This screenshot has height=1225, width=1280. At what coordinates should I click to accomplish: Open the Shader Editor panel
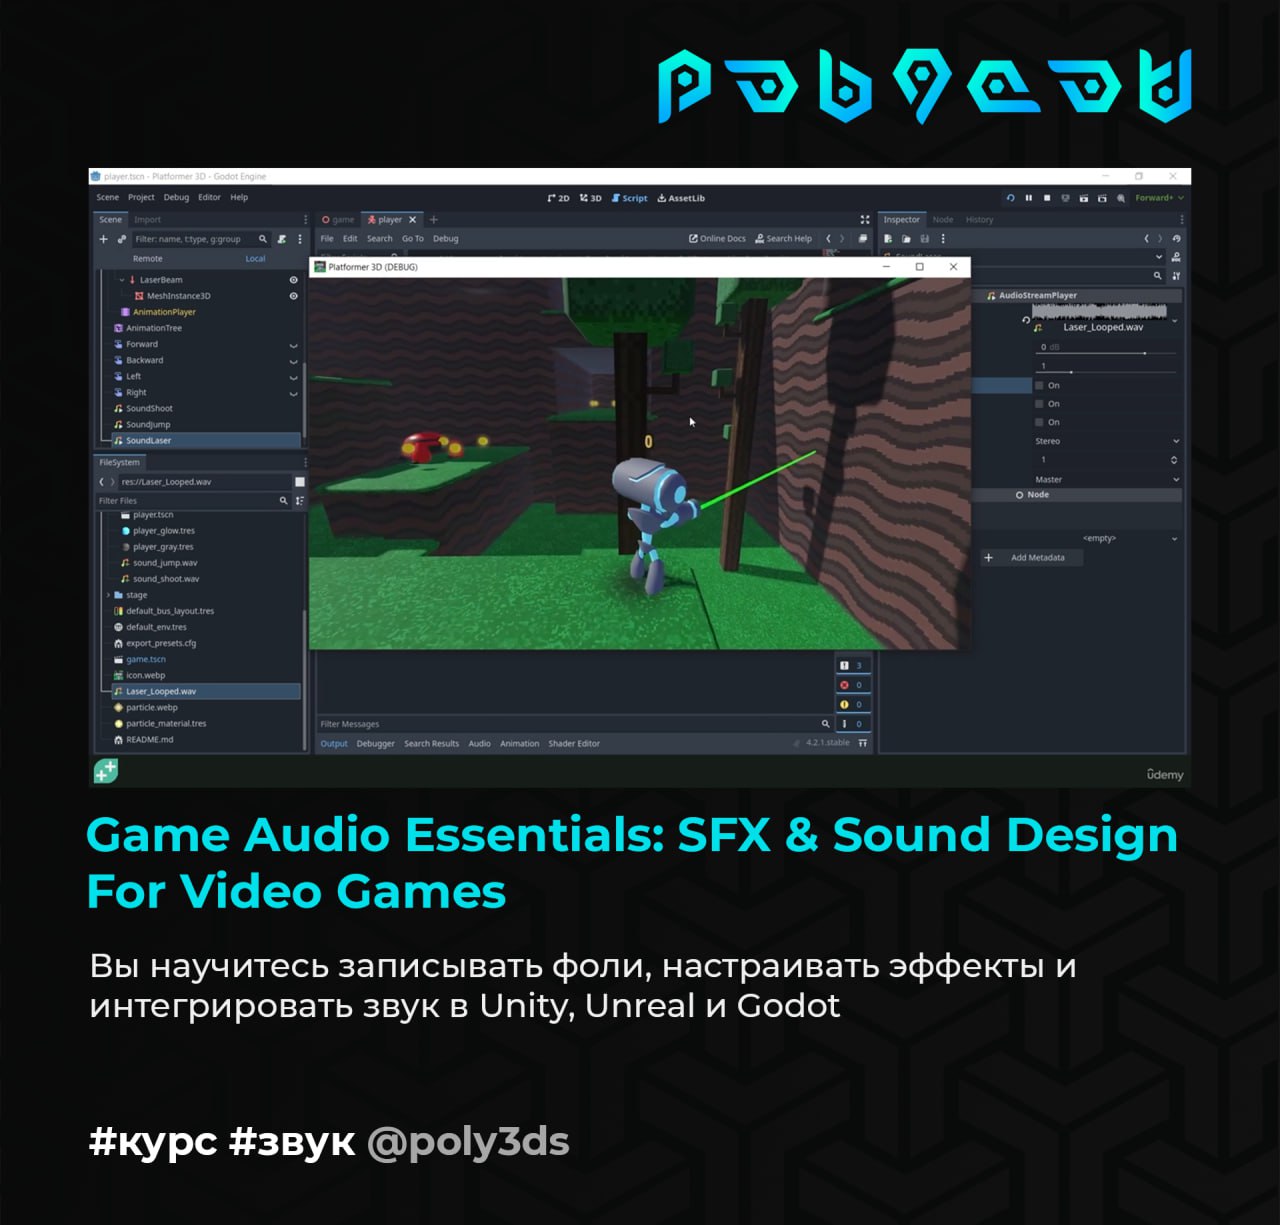(x=574, y=744)
